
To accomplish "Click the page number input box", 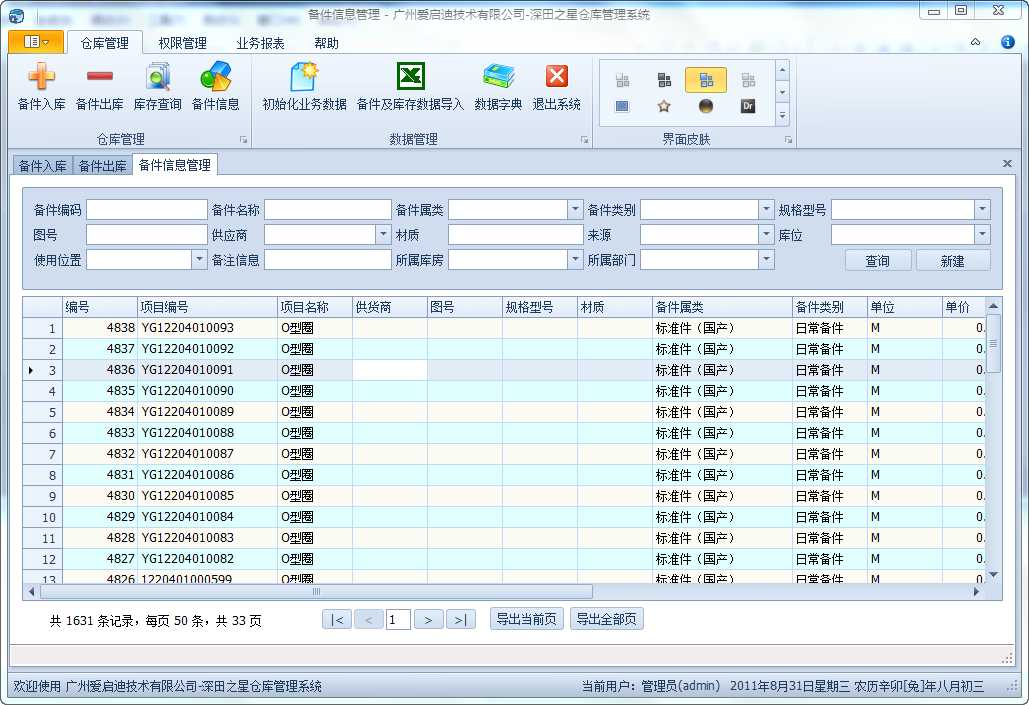I will [398, 620].
